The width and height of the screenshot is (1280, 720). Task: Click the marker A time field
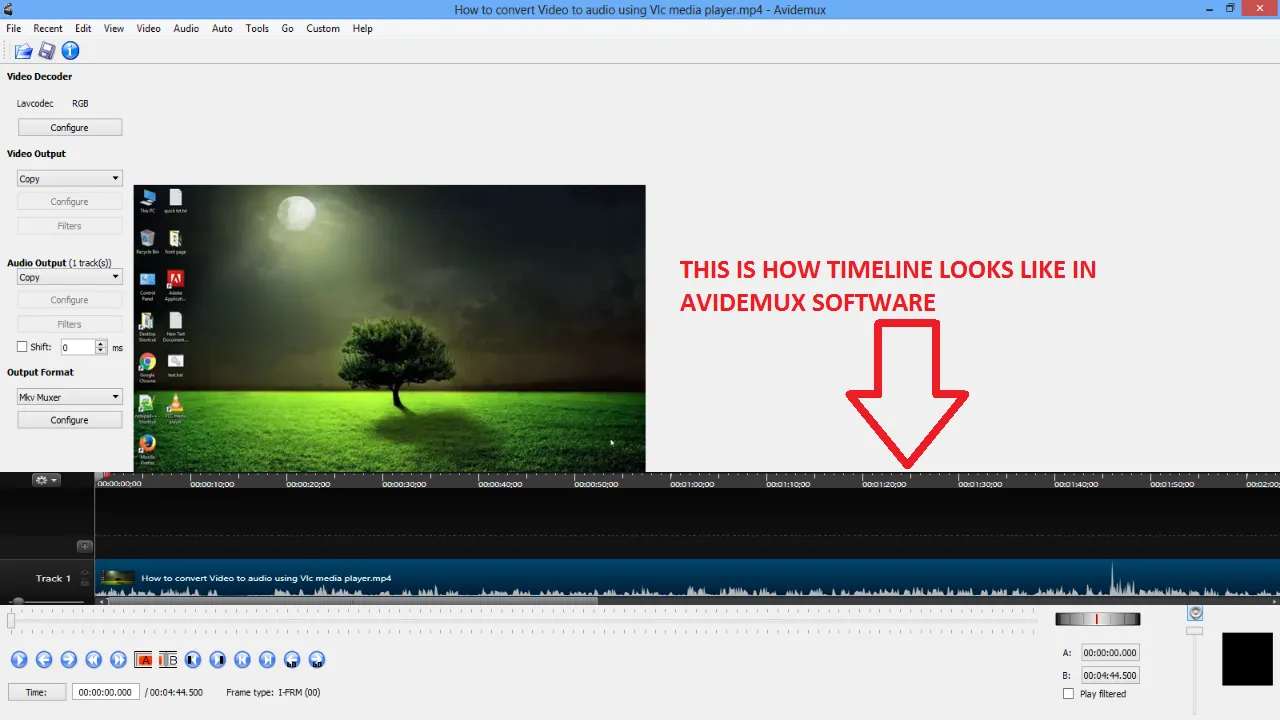pos(1110,653)
